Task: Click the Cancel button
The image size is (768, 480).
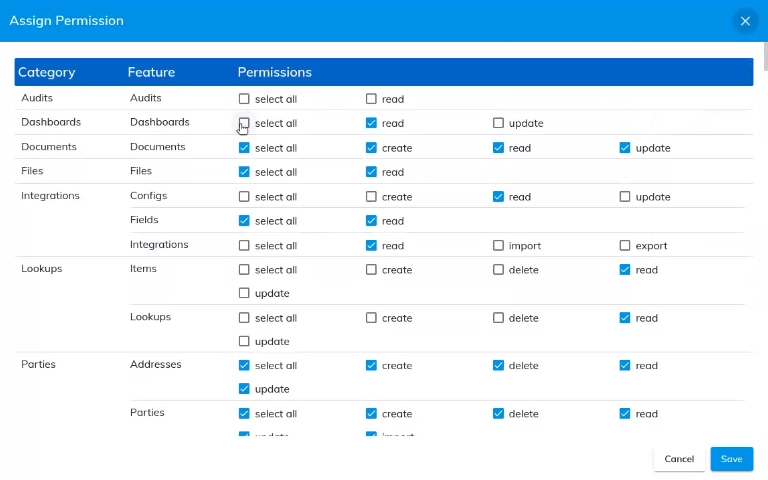Action: (679, 459)
